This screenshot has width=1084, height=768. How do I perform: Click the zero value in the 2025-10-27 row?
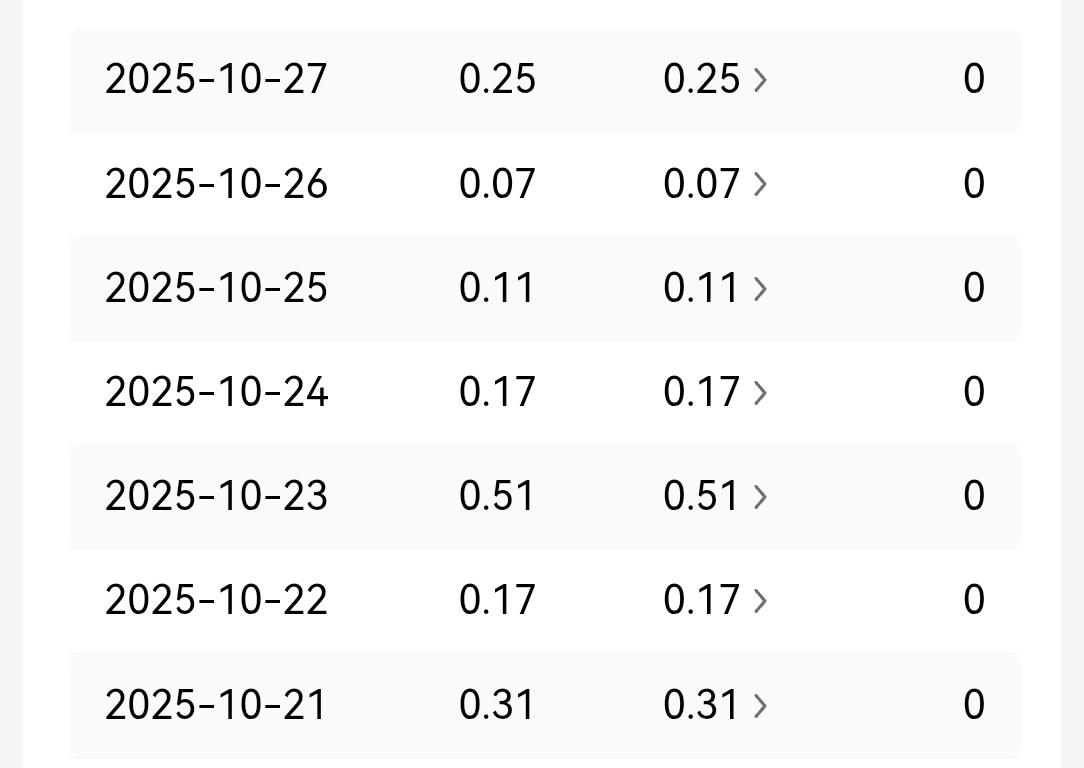tap(974, 80)
